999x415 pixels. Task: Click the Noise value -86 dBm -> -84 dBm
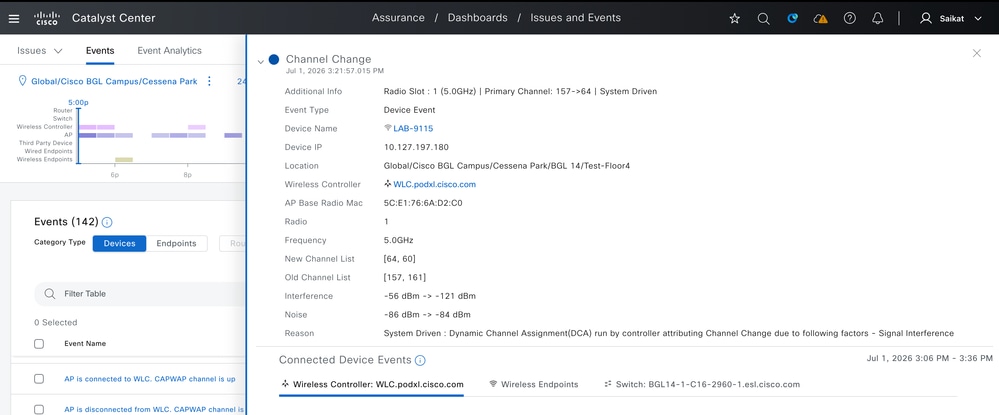click(x=427, y=315)
